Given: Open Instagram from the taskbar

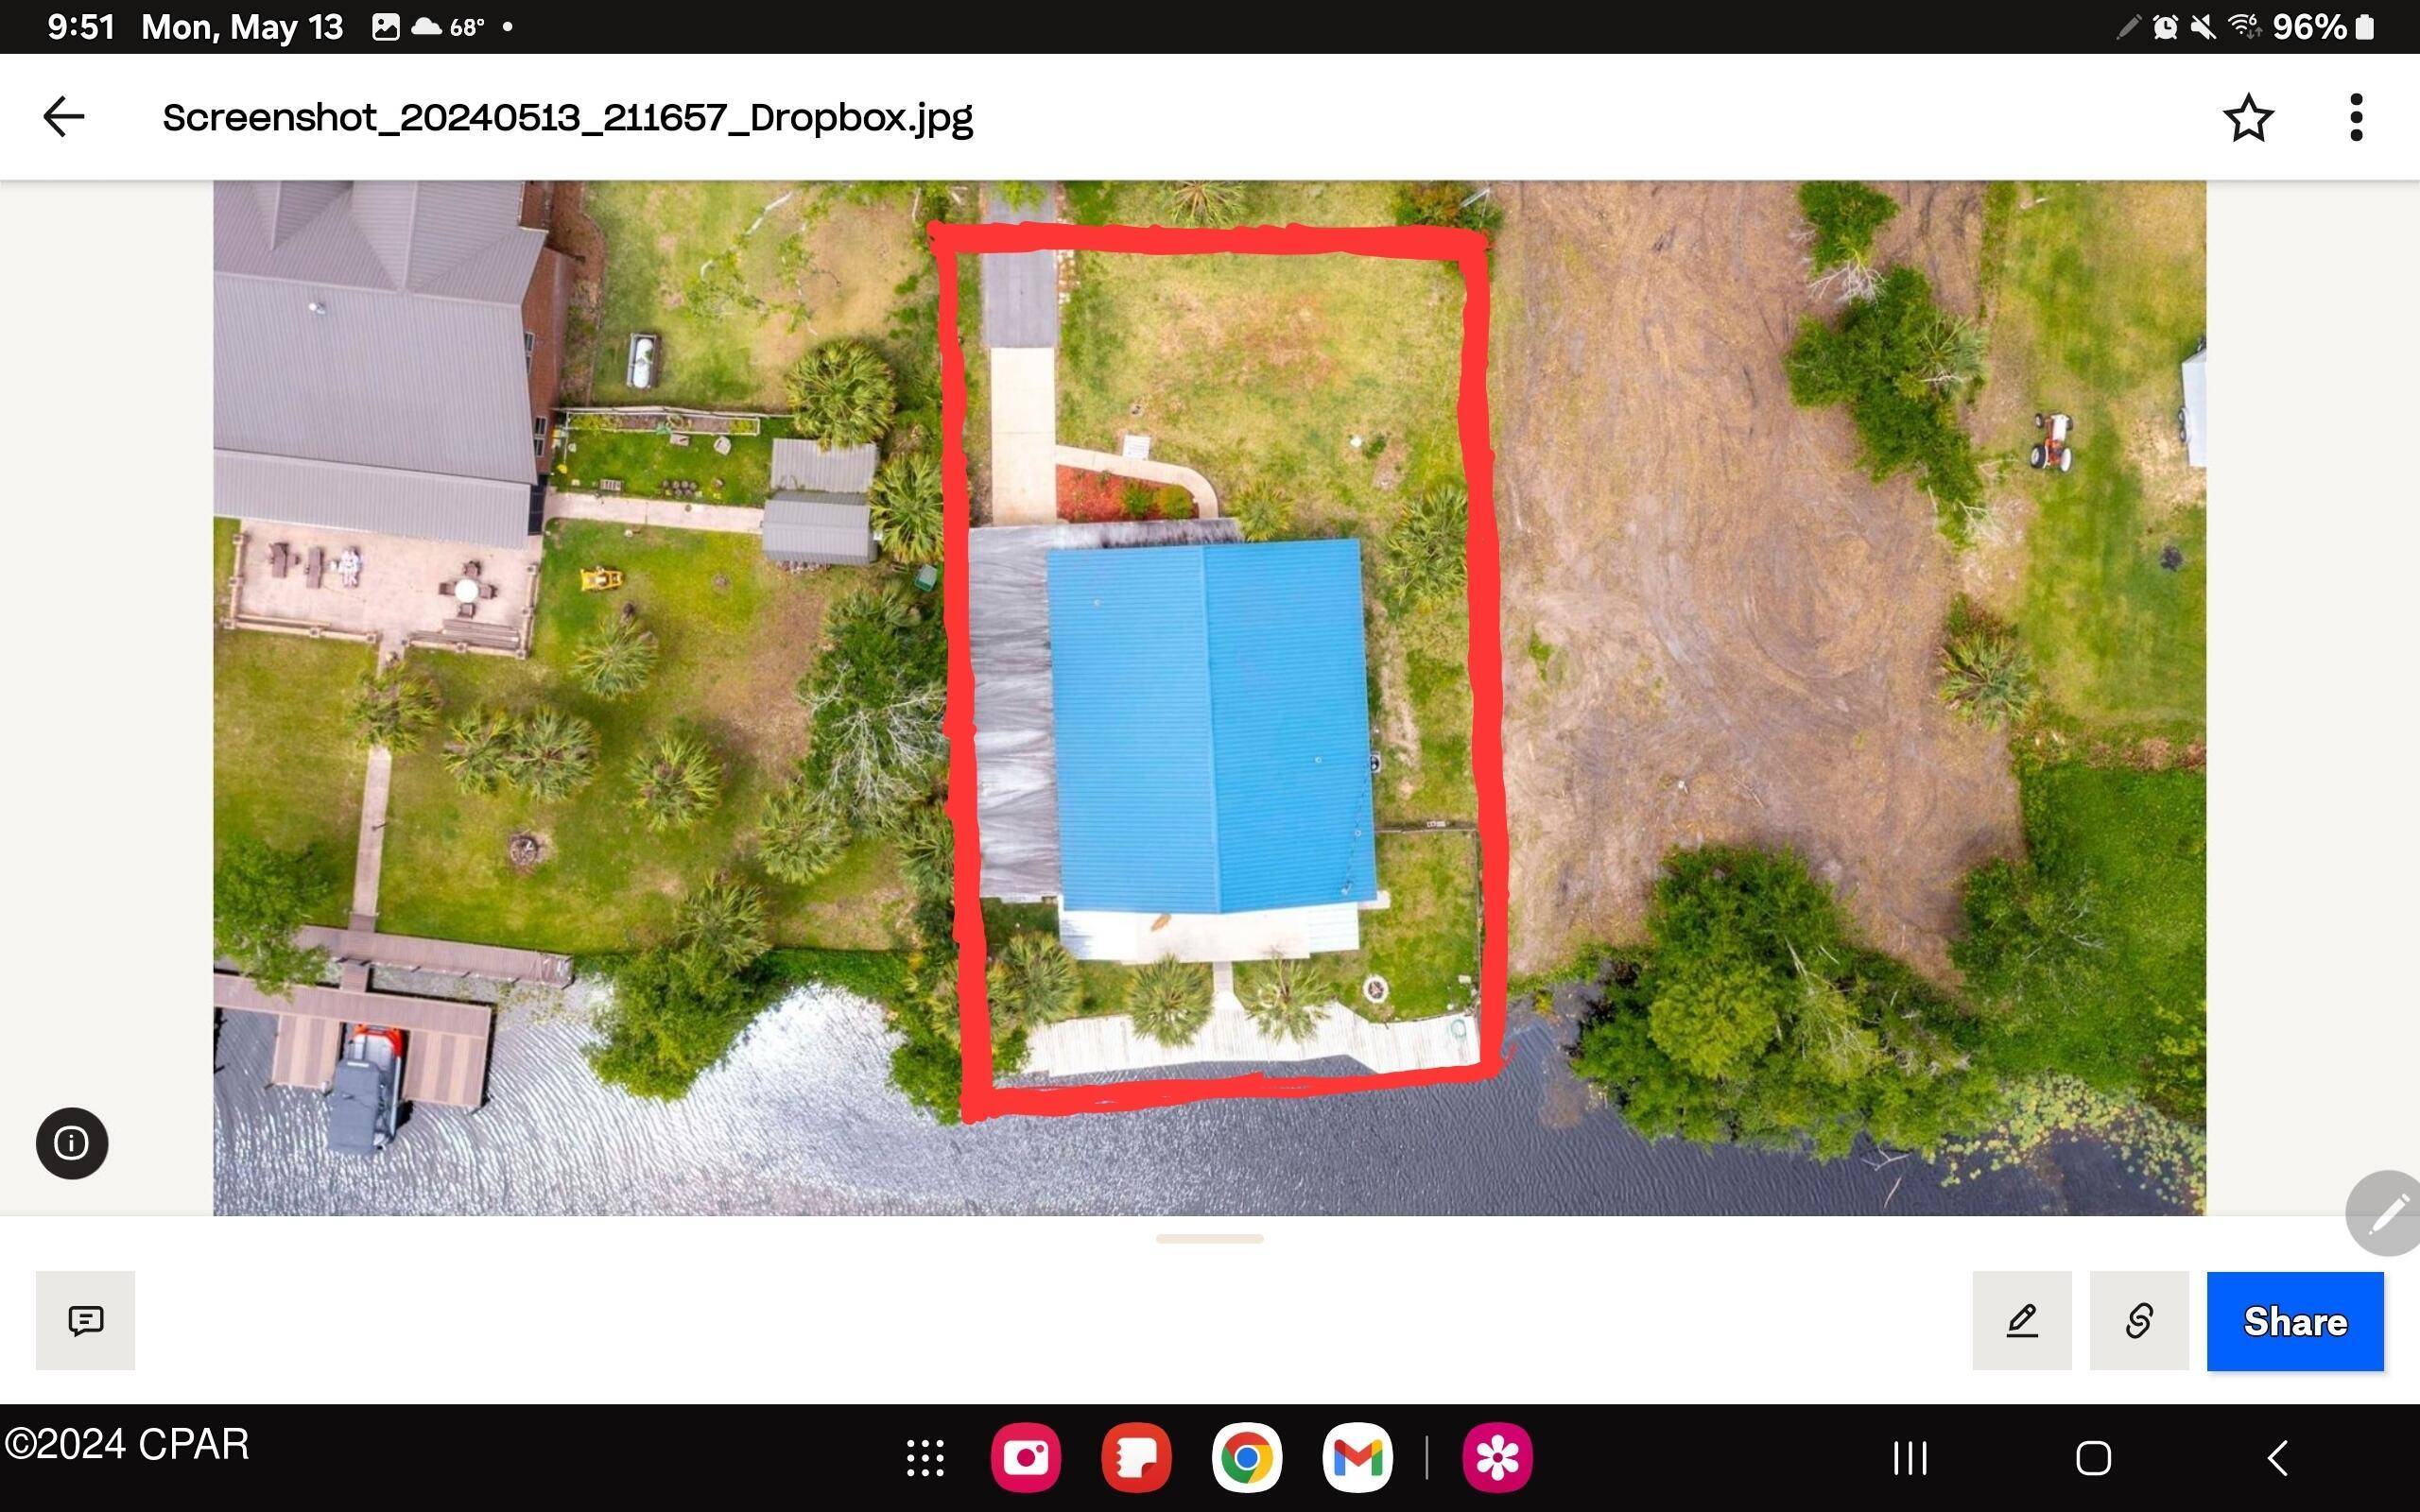Looking at the screenshot, I should [x=1025, y=1458].
